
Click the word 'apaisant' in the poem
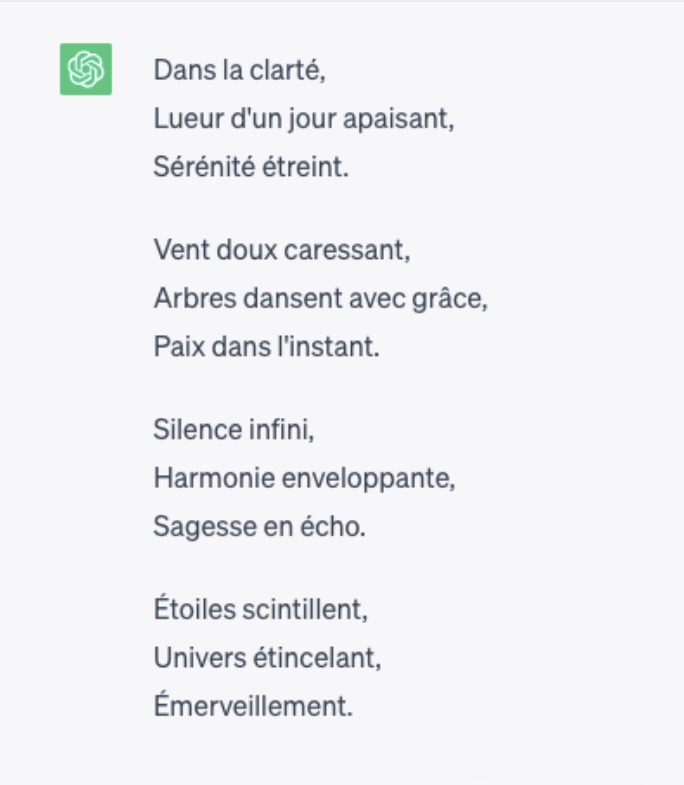[x=404, y=119]
